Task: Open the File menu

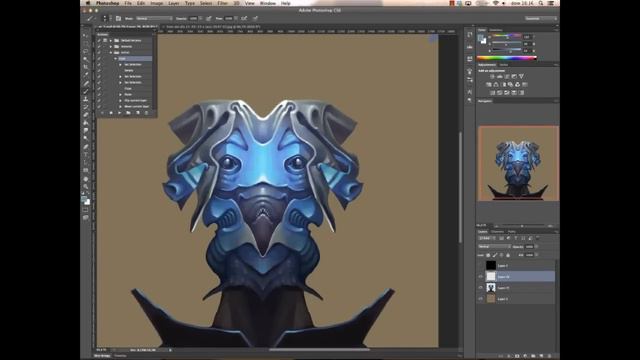Action: 128,3
